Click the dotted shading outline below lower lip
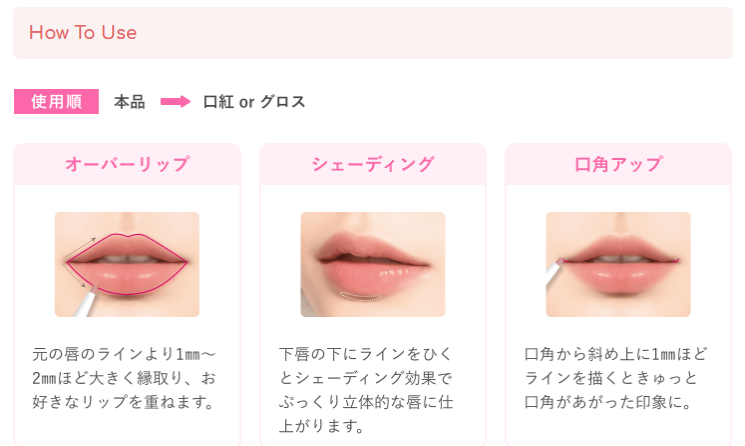Image resolution: width=745 pixels, height=446 pixels. 361,296
